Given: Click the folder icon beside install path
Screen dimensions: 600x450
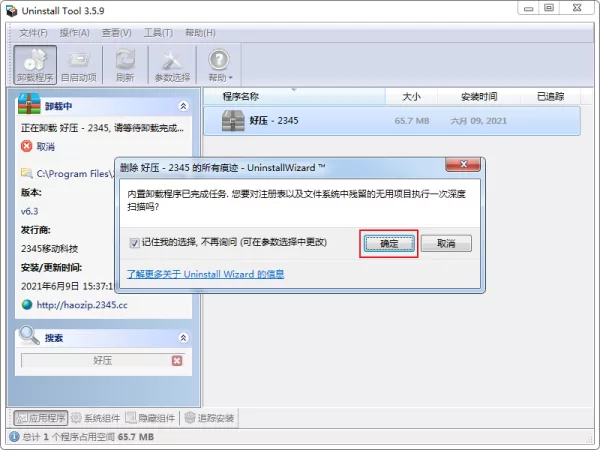Looking at the screenshot, I should 26,173.
